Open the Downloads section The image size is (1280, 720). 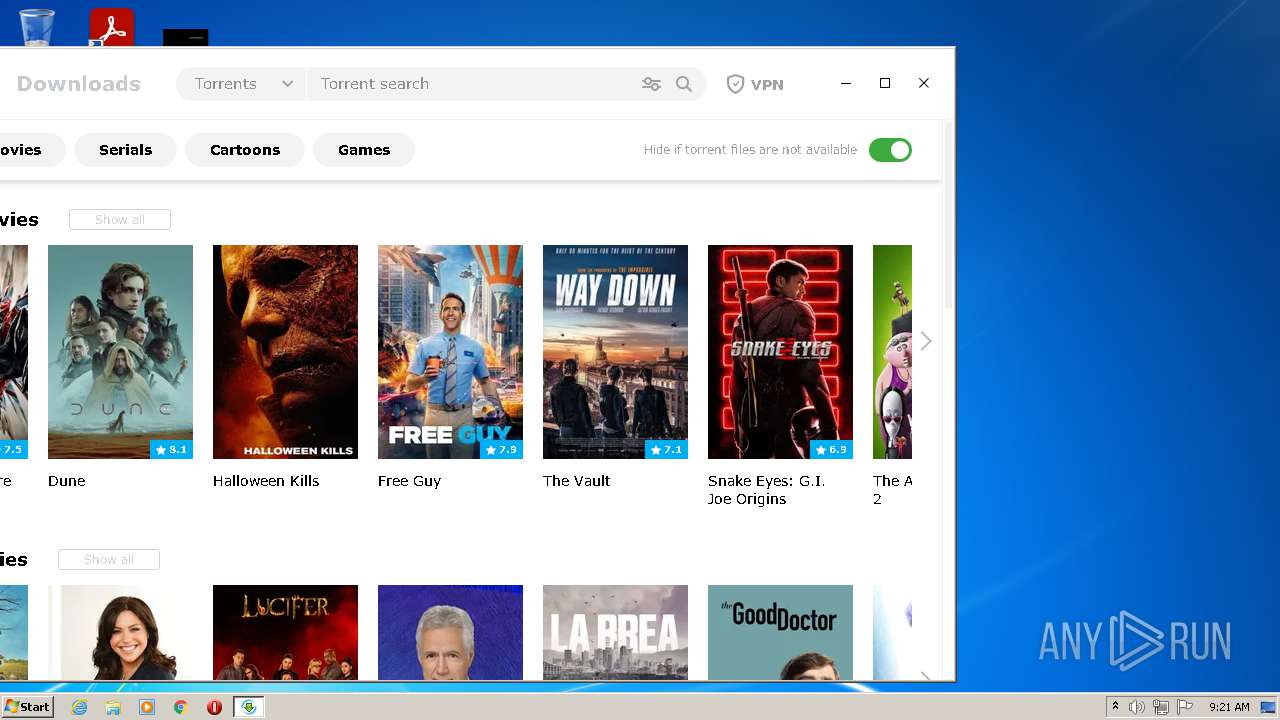tap(78, 84)
